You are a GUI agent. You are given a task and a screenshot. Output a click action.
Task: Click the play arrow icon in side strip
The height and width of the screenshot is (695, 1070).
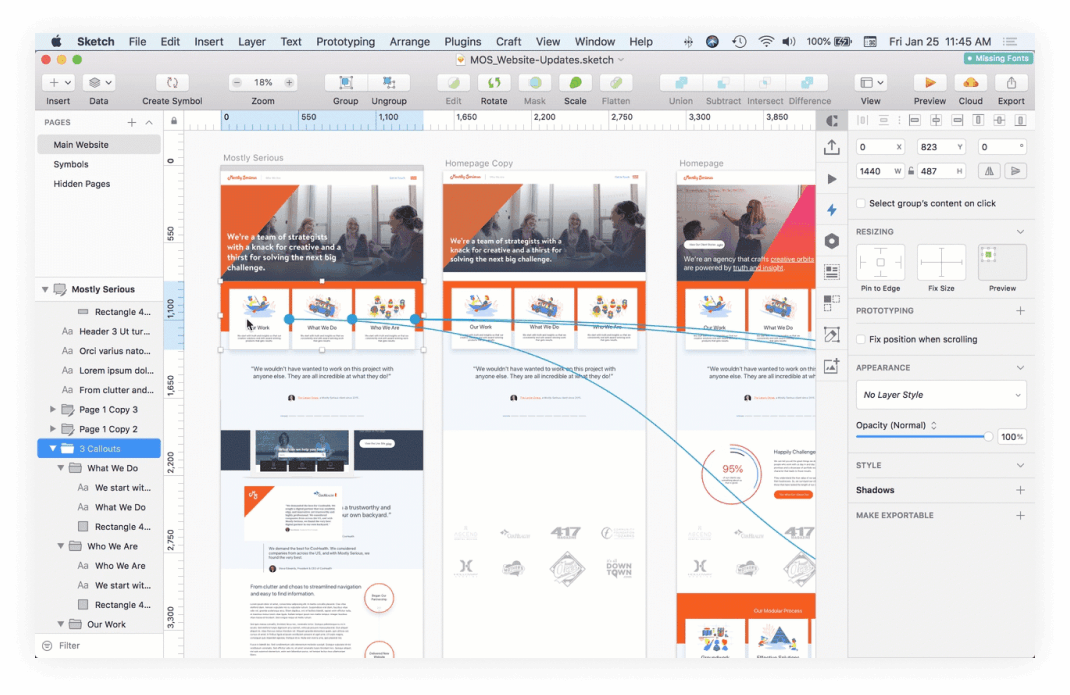(831, 179)
